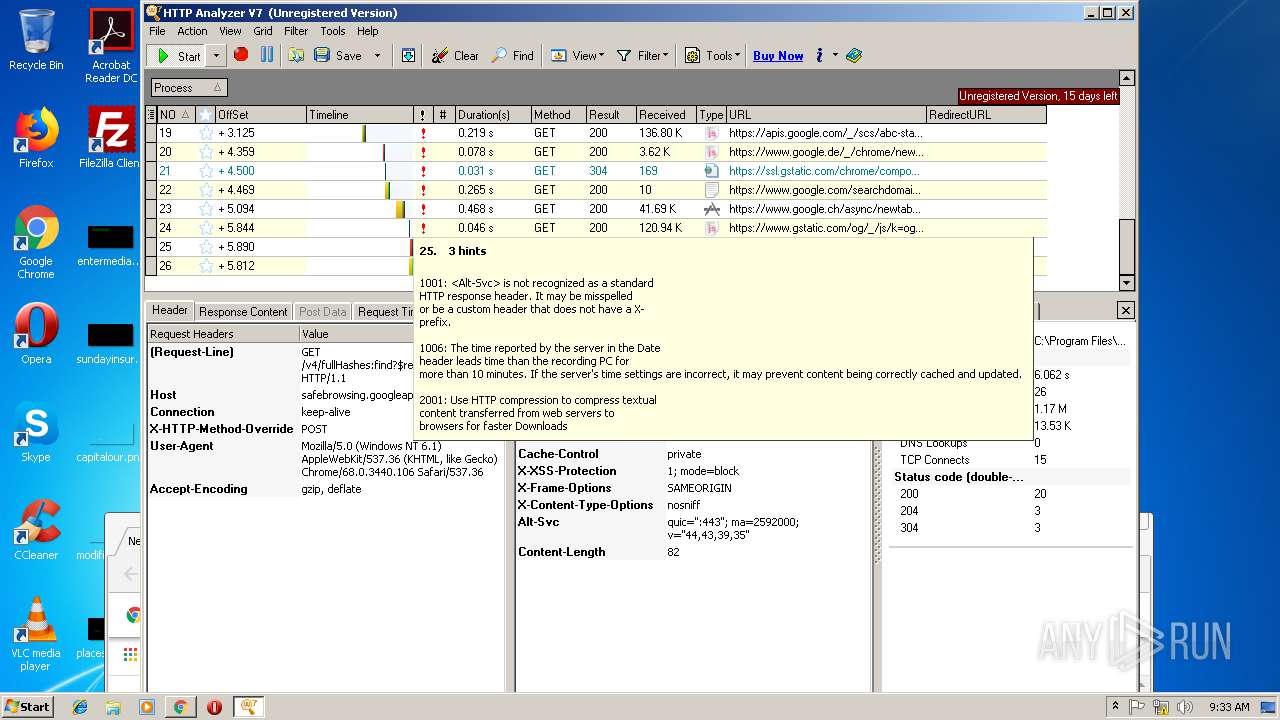Open Opera from the taskbar
1280x720 pixels.
(214, 707)
